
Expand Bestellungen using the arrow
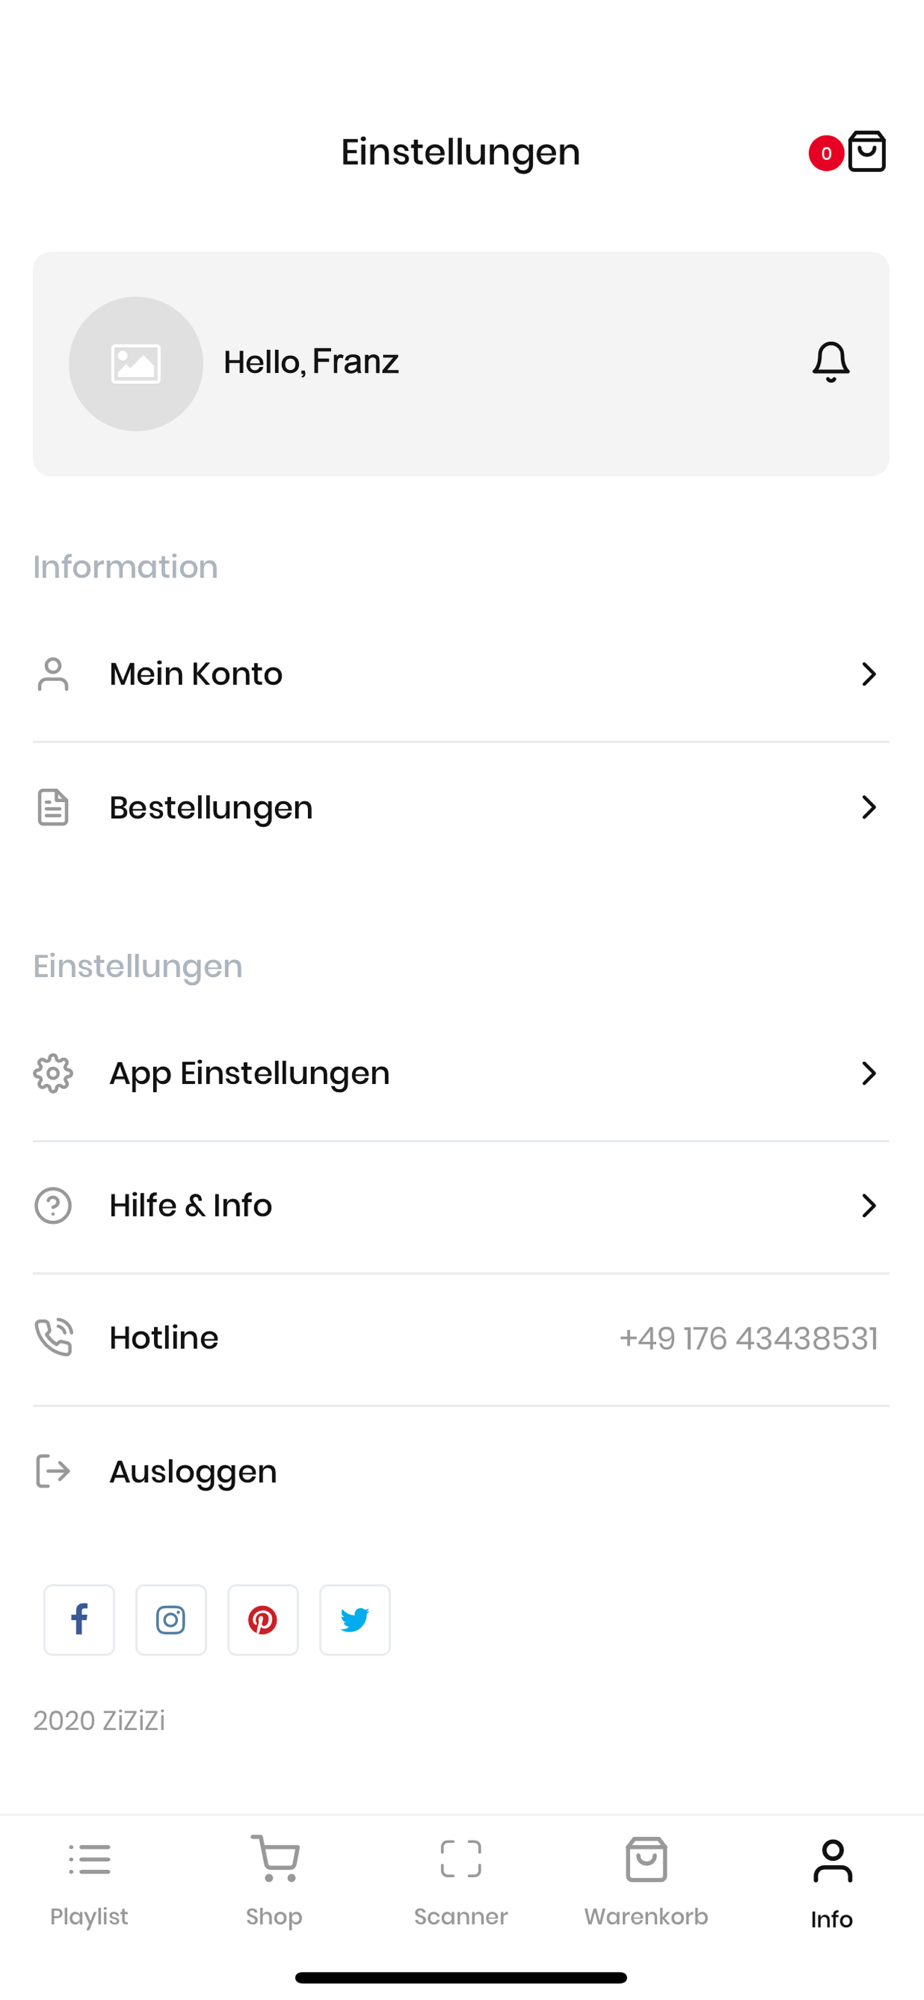coord(868,807)
